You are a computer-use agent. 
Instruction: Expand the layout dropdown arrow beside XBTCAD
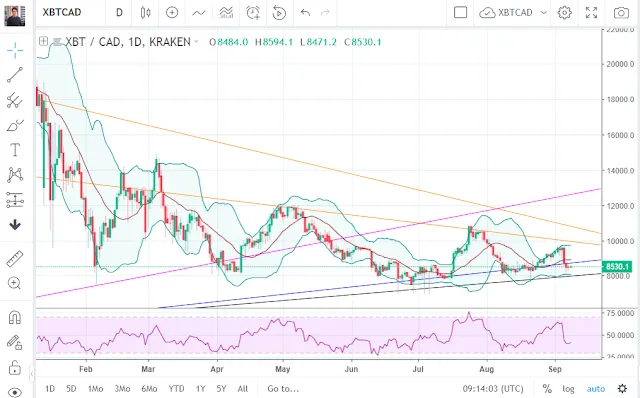pos(544,13)
